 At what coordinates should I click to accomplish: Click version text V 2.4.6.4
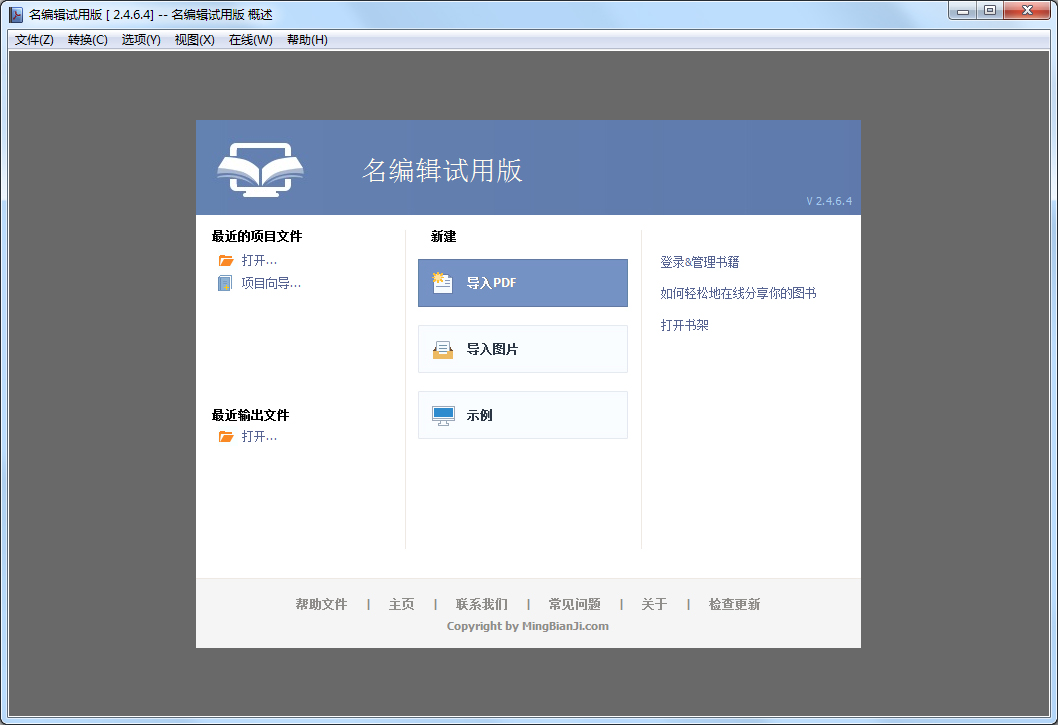829,201
